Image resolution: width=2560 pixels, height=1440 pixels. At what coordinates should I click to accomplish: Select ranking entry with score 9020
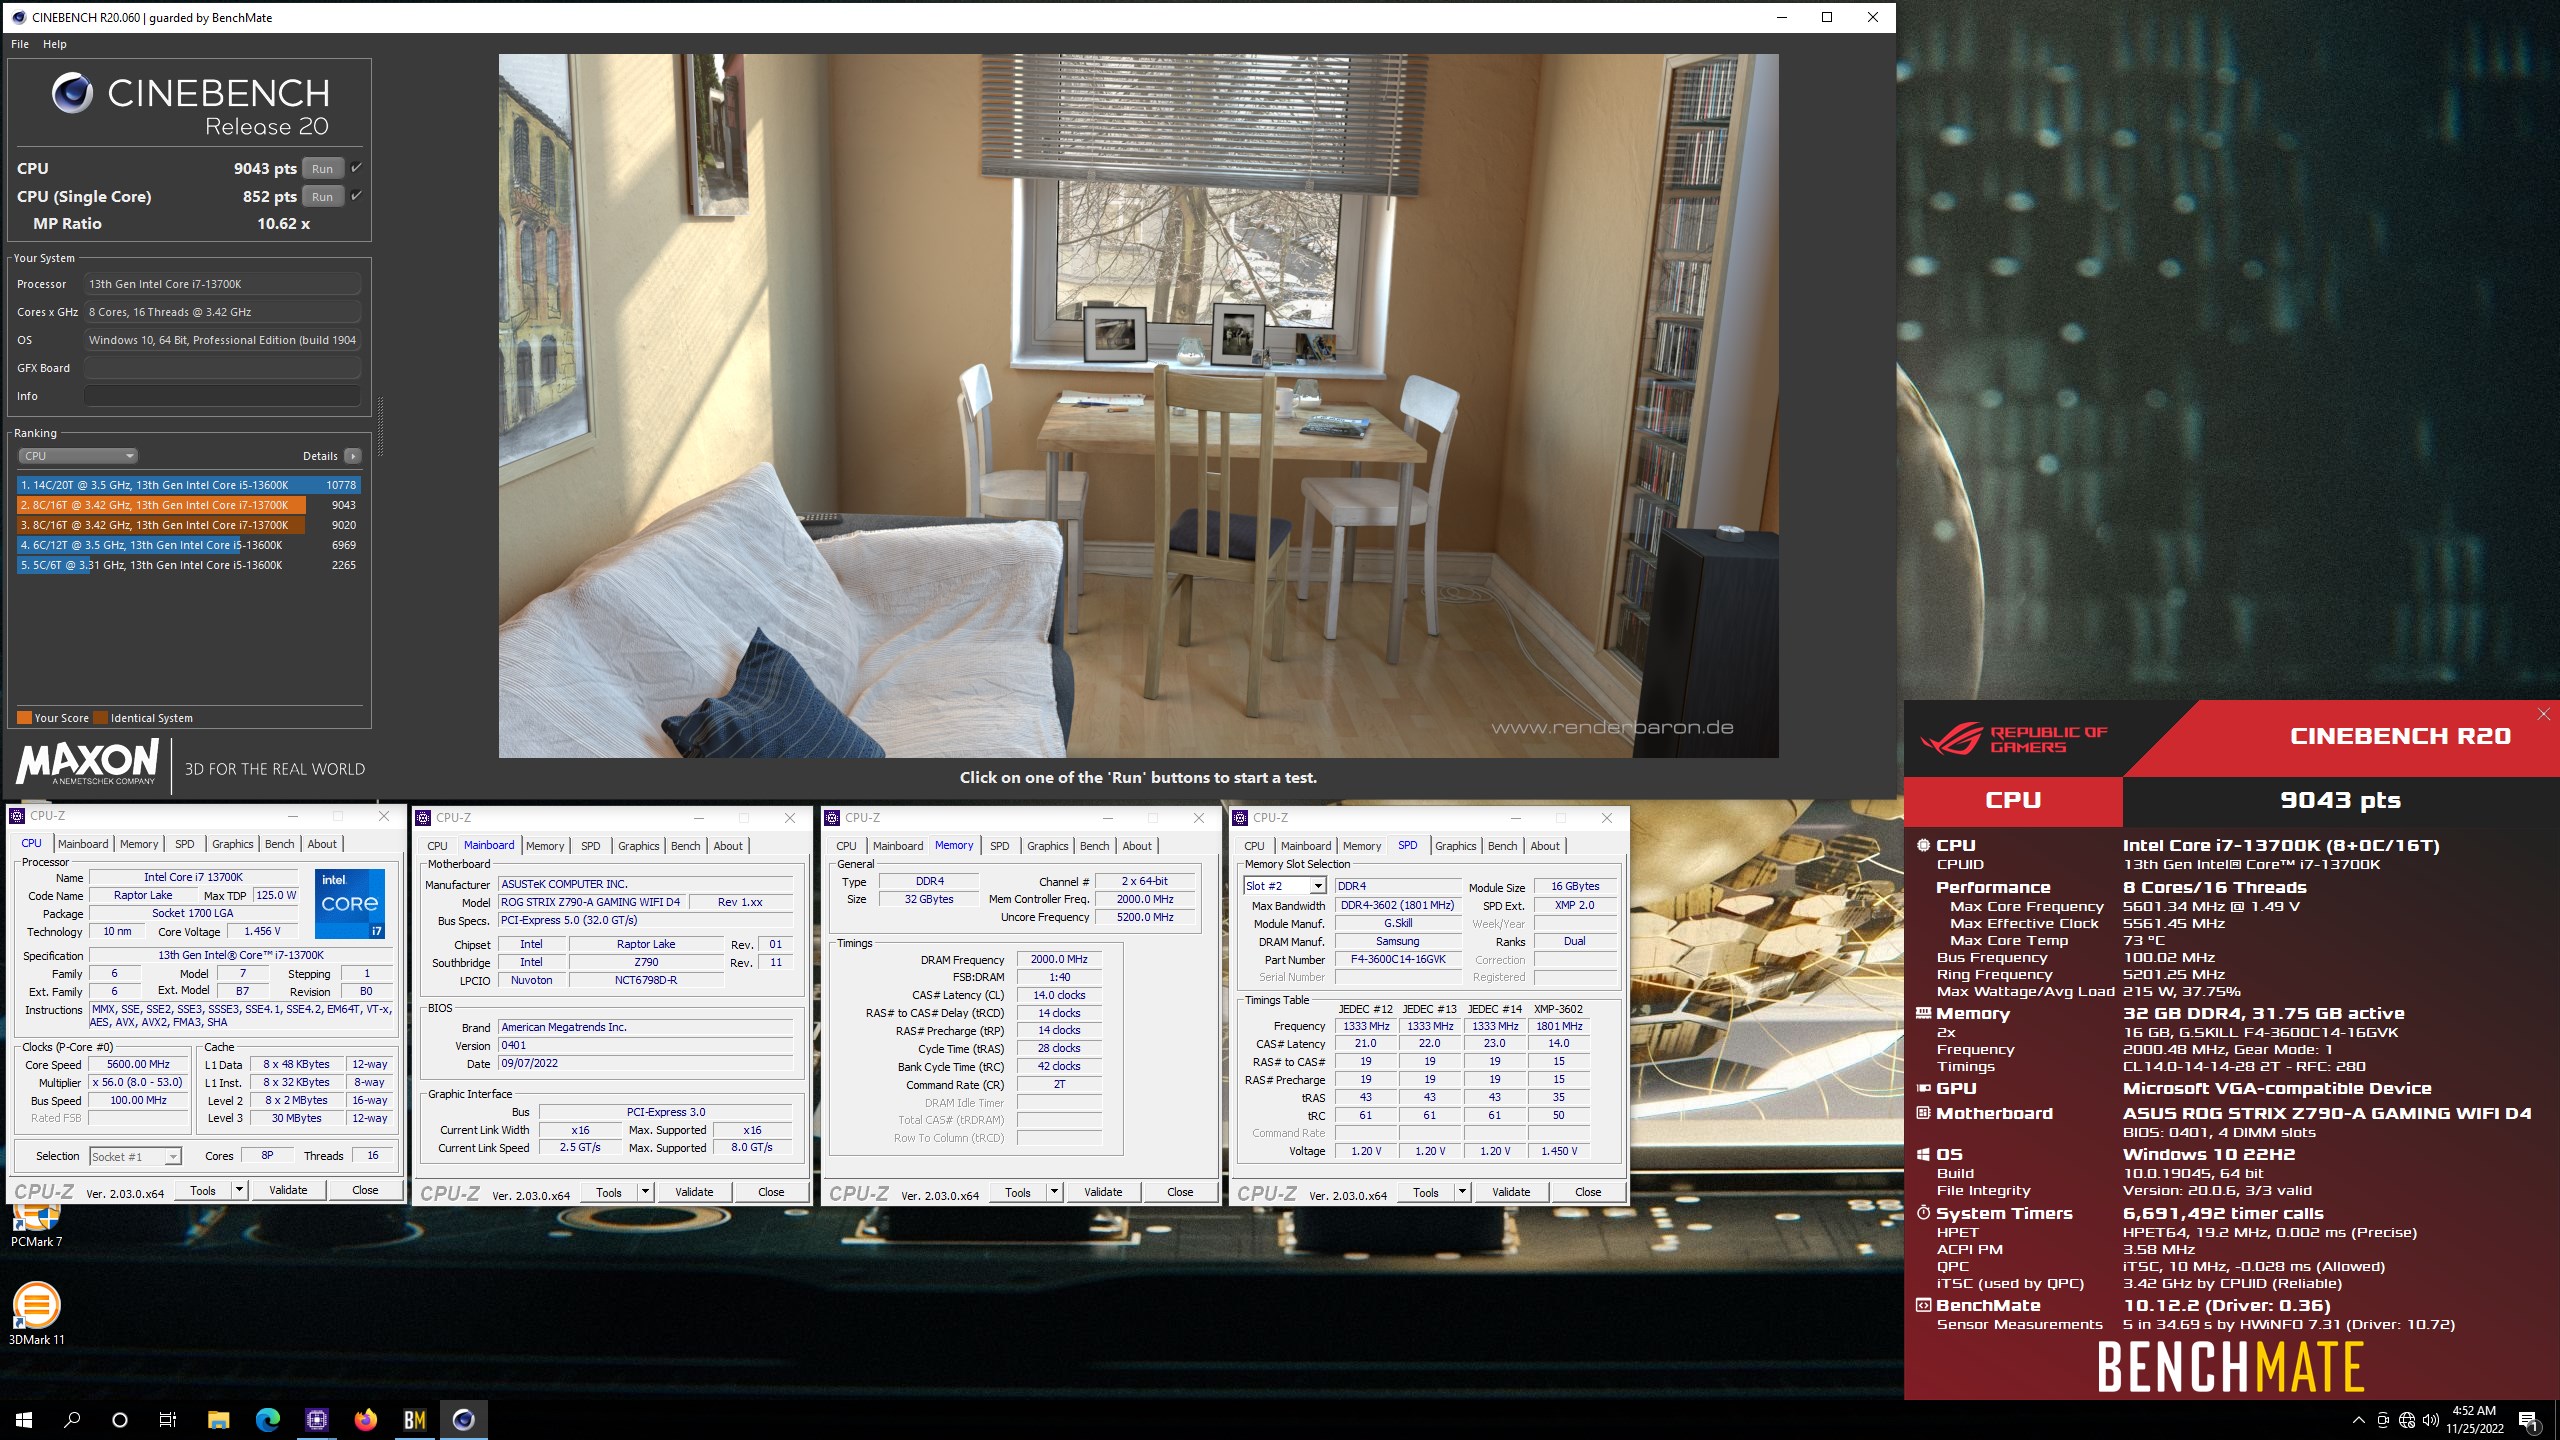(188, 525)
